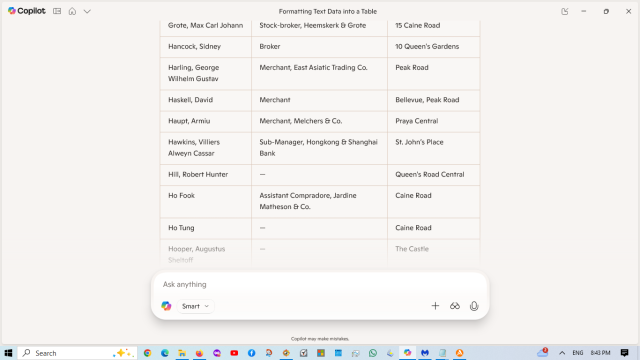The width and height of the screenshot is (640, 360).
Task: Click the 'The Castle' cell
Action: click(433, 253)
